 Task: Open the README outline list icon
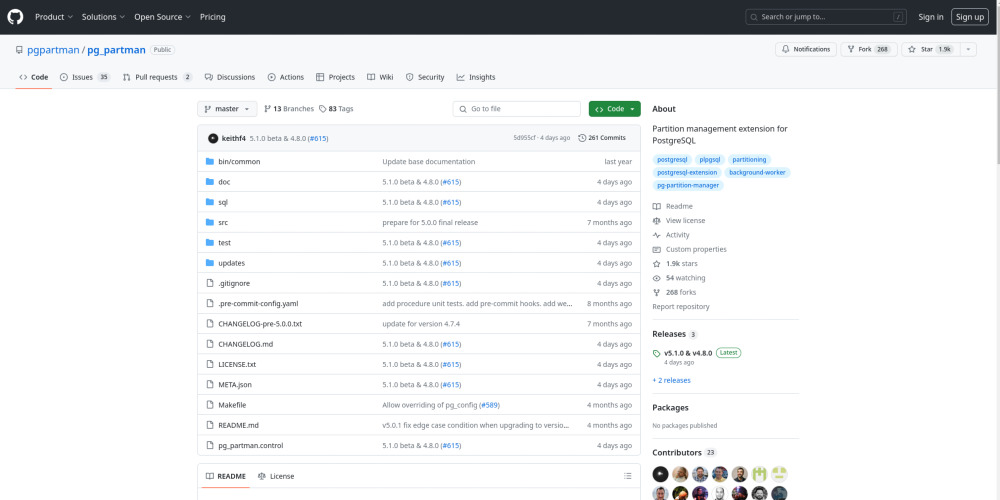[x=628, y=476]
